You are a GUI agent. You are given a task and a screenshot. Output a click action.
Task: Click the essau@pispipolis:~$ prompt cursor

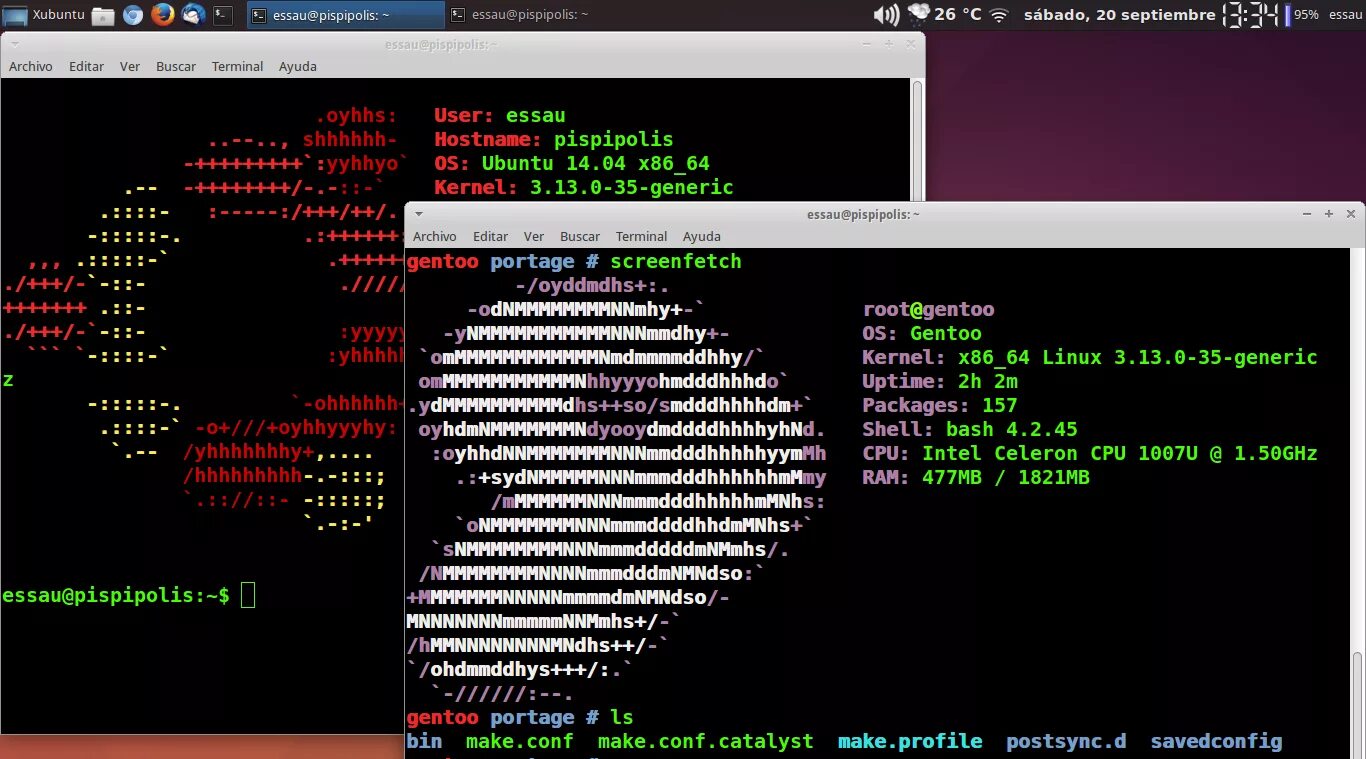[x=248, y=595]
